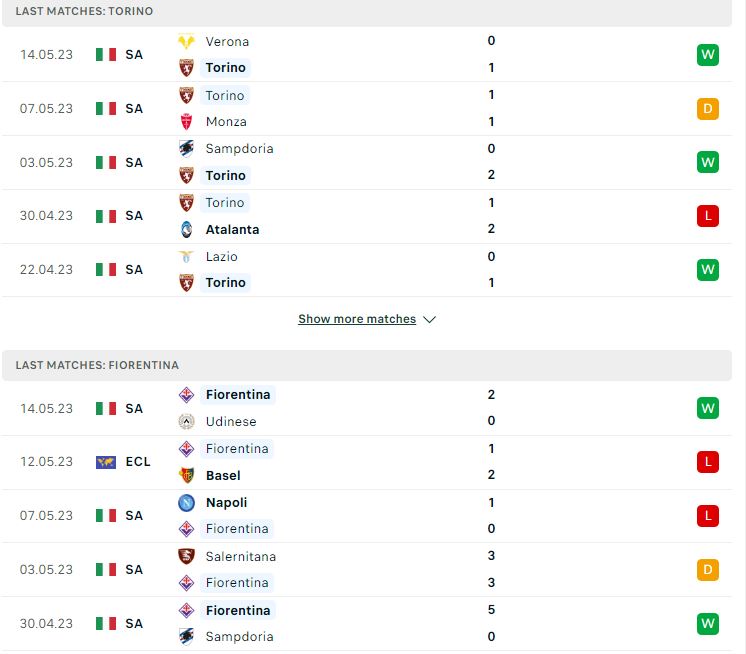Viewport: 746px width, 654px height.
Task: Click the Monza club crest icon
Action: (x=186, y=122)
